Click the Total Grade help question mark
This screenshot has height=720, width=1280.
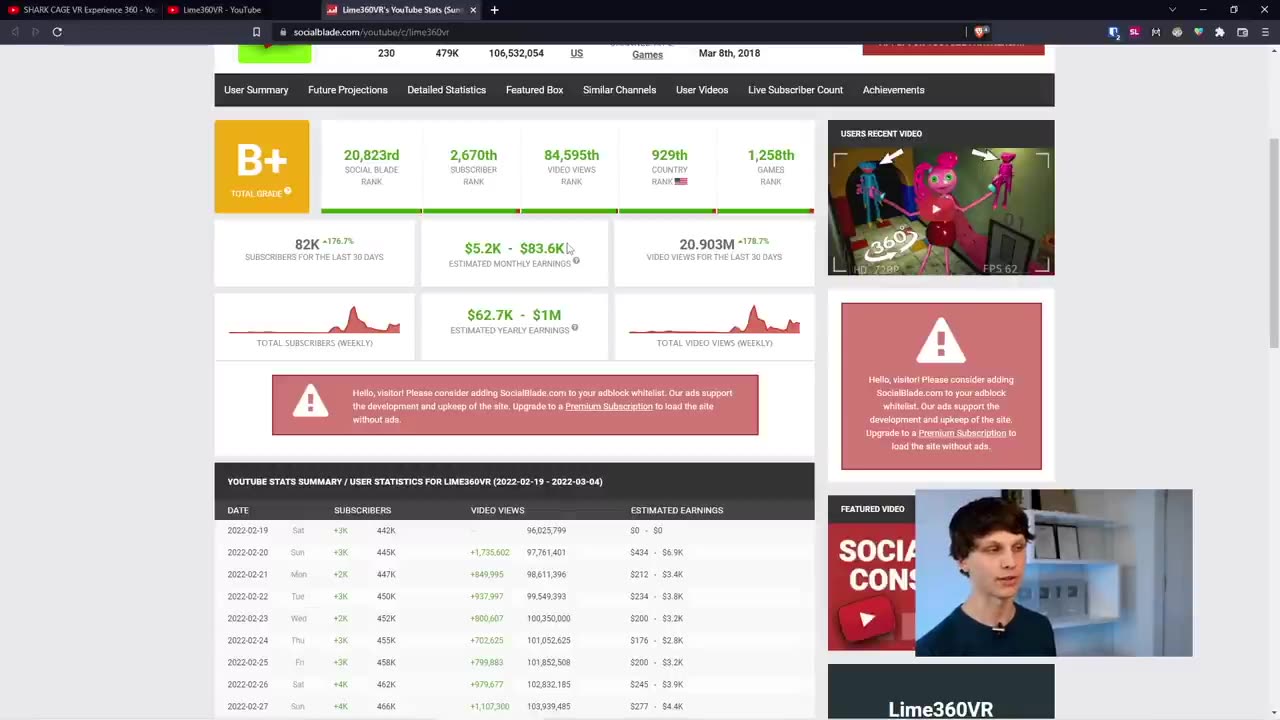tap(287, 191)
